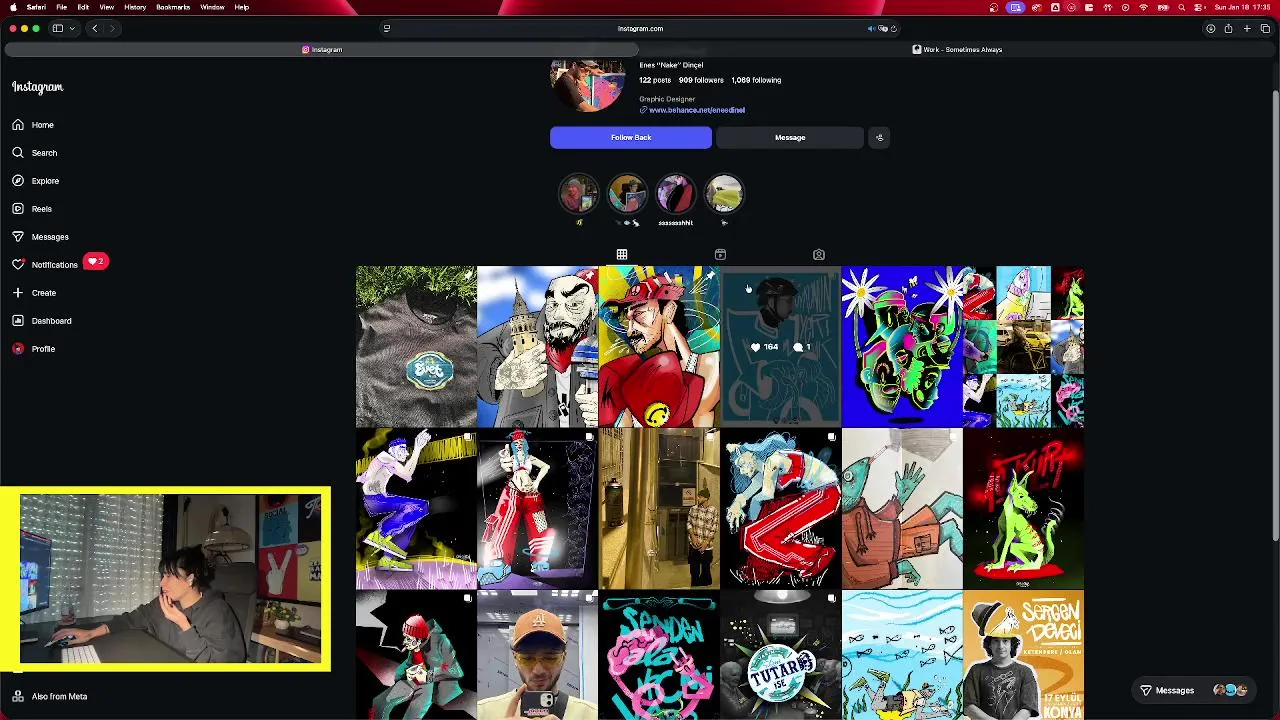Screen dimensions: 1280x720
Task: Show Safari tab overview
Action: (1265, 28)
